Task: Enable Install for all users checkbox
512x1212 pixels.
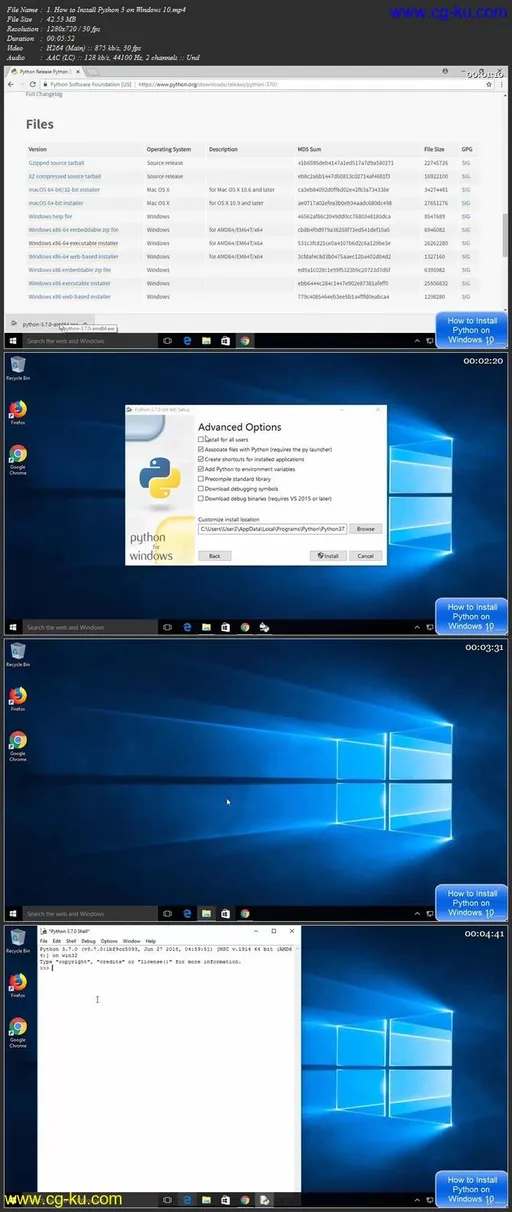Action: click(201, 440)
